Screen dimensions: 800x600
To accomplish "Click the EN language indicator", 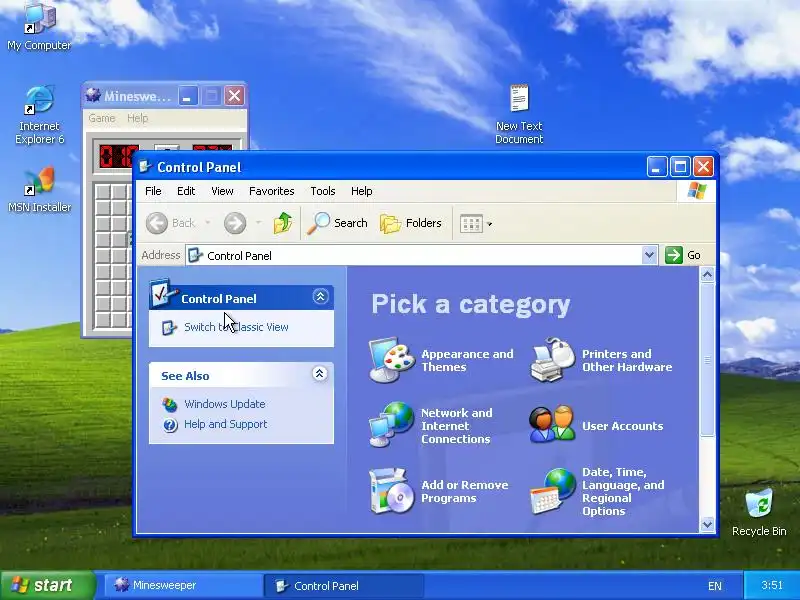I will pos(715,586).
